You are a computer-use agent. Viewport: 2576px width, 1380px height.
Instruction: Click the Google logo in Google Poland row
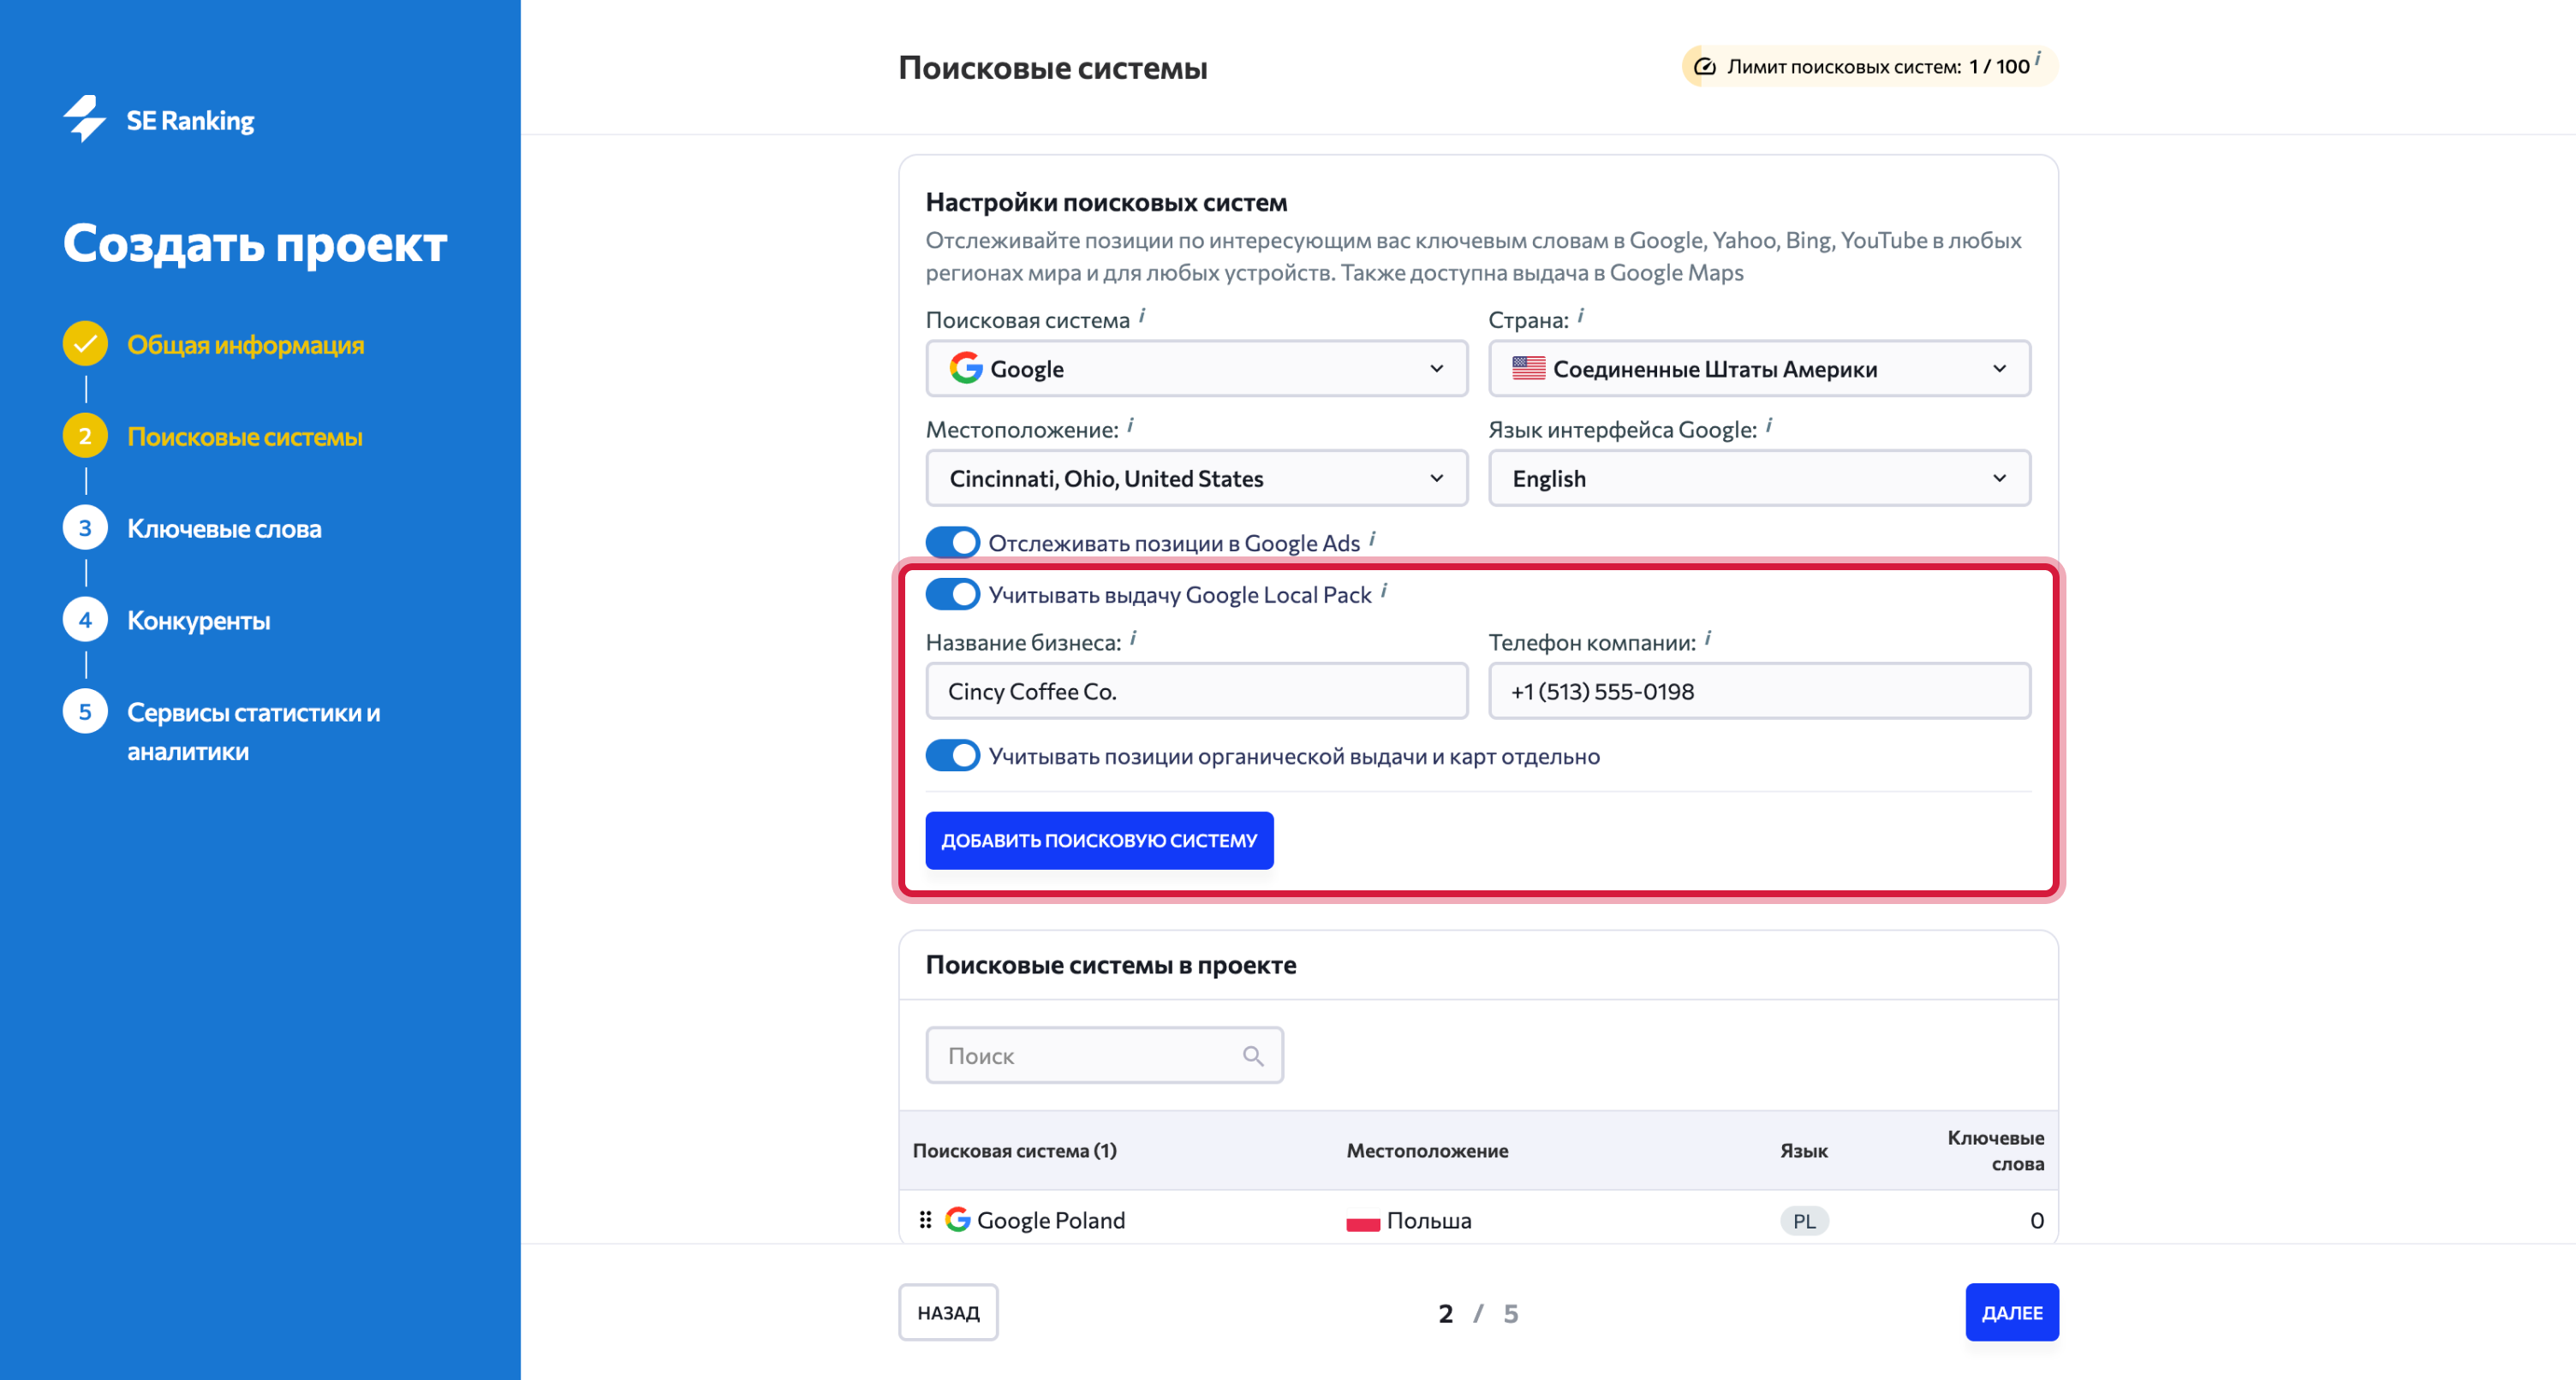[958, 1219]
